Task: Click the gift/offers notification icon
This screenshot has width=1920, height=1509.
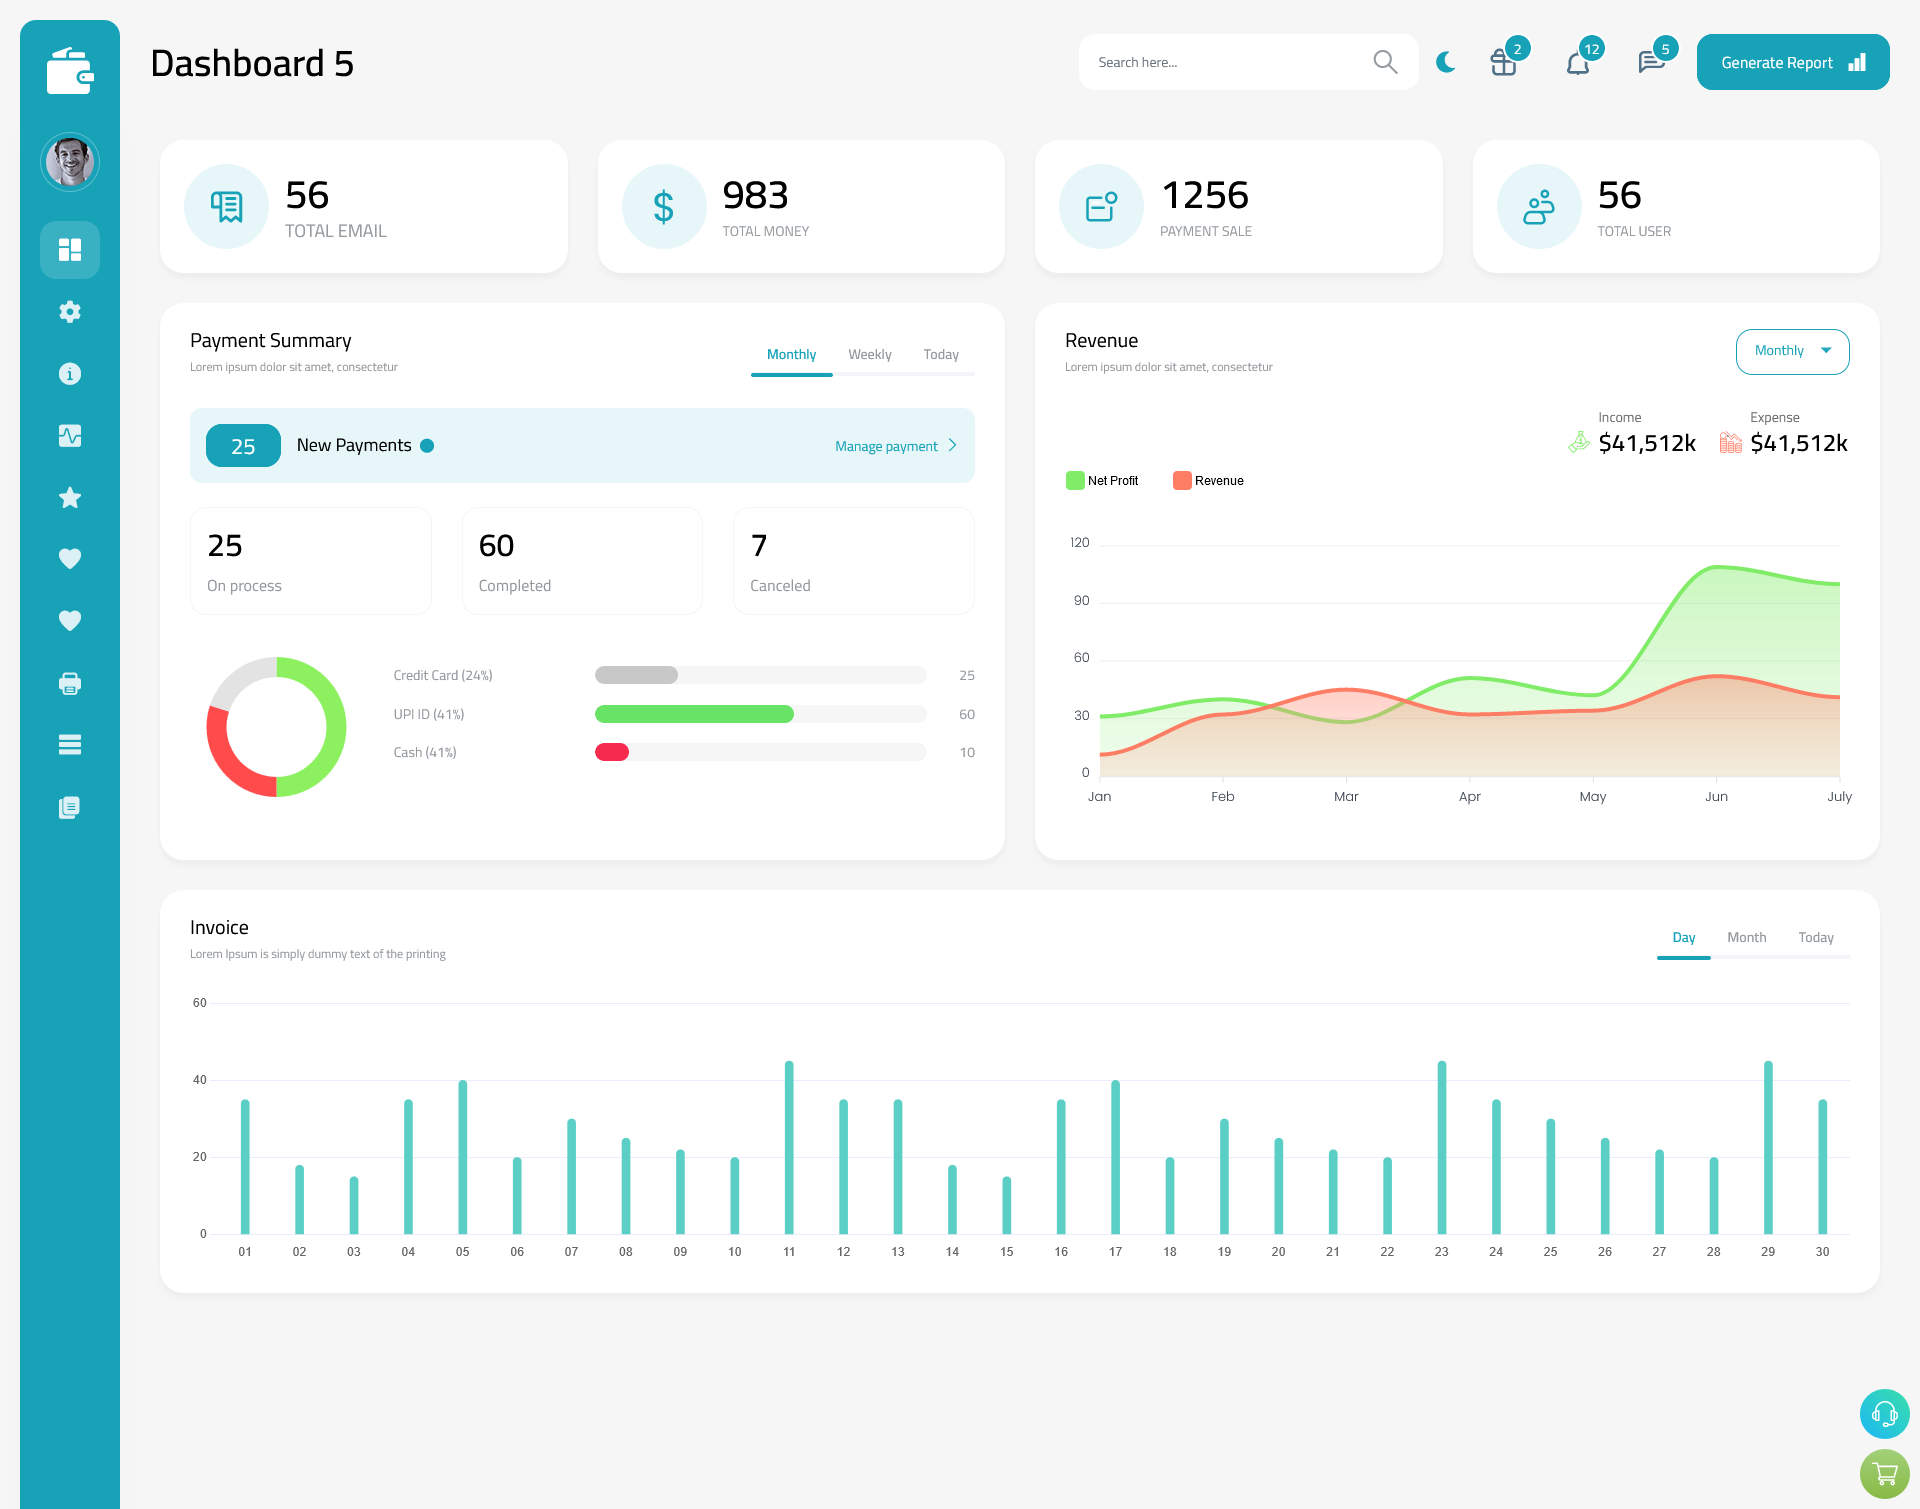Action: tap(1504, 62)
